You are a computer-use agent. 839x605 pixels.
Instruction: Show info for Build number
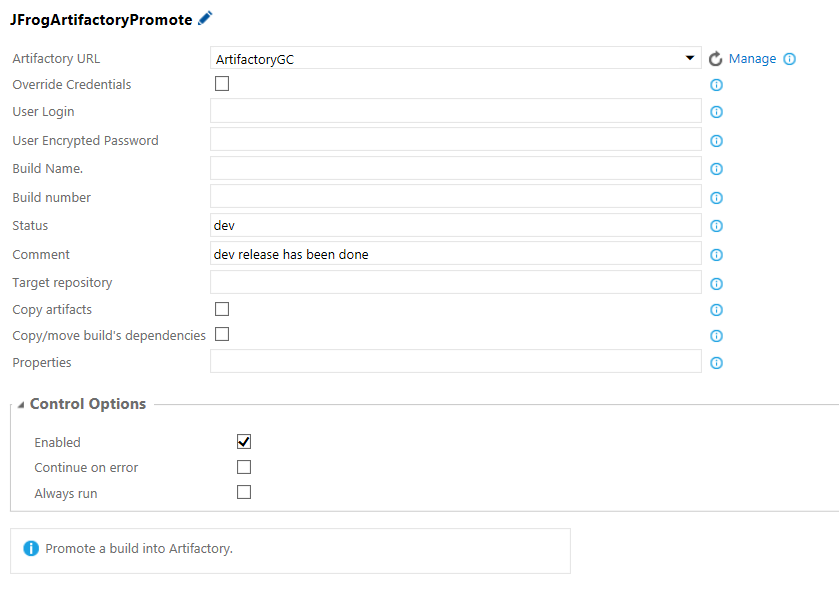point(716,198)
